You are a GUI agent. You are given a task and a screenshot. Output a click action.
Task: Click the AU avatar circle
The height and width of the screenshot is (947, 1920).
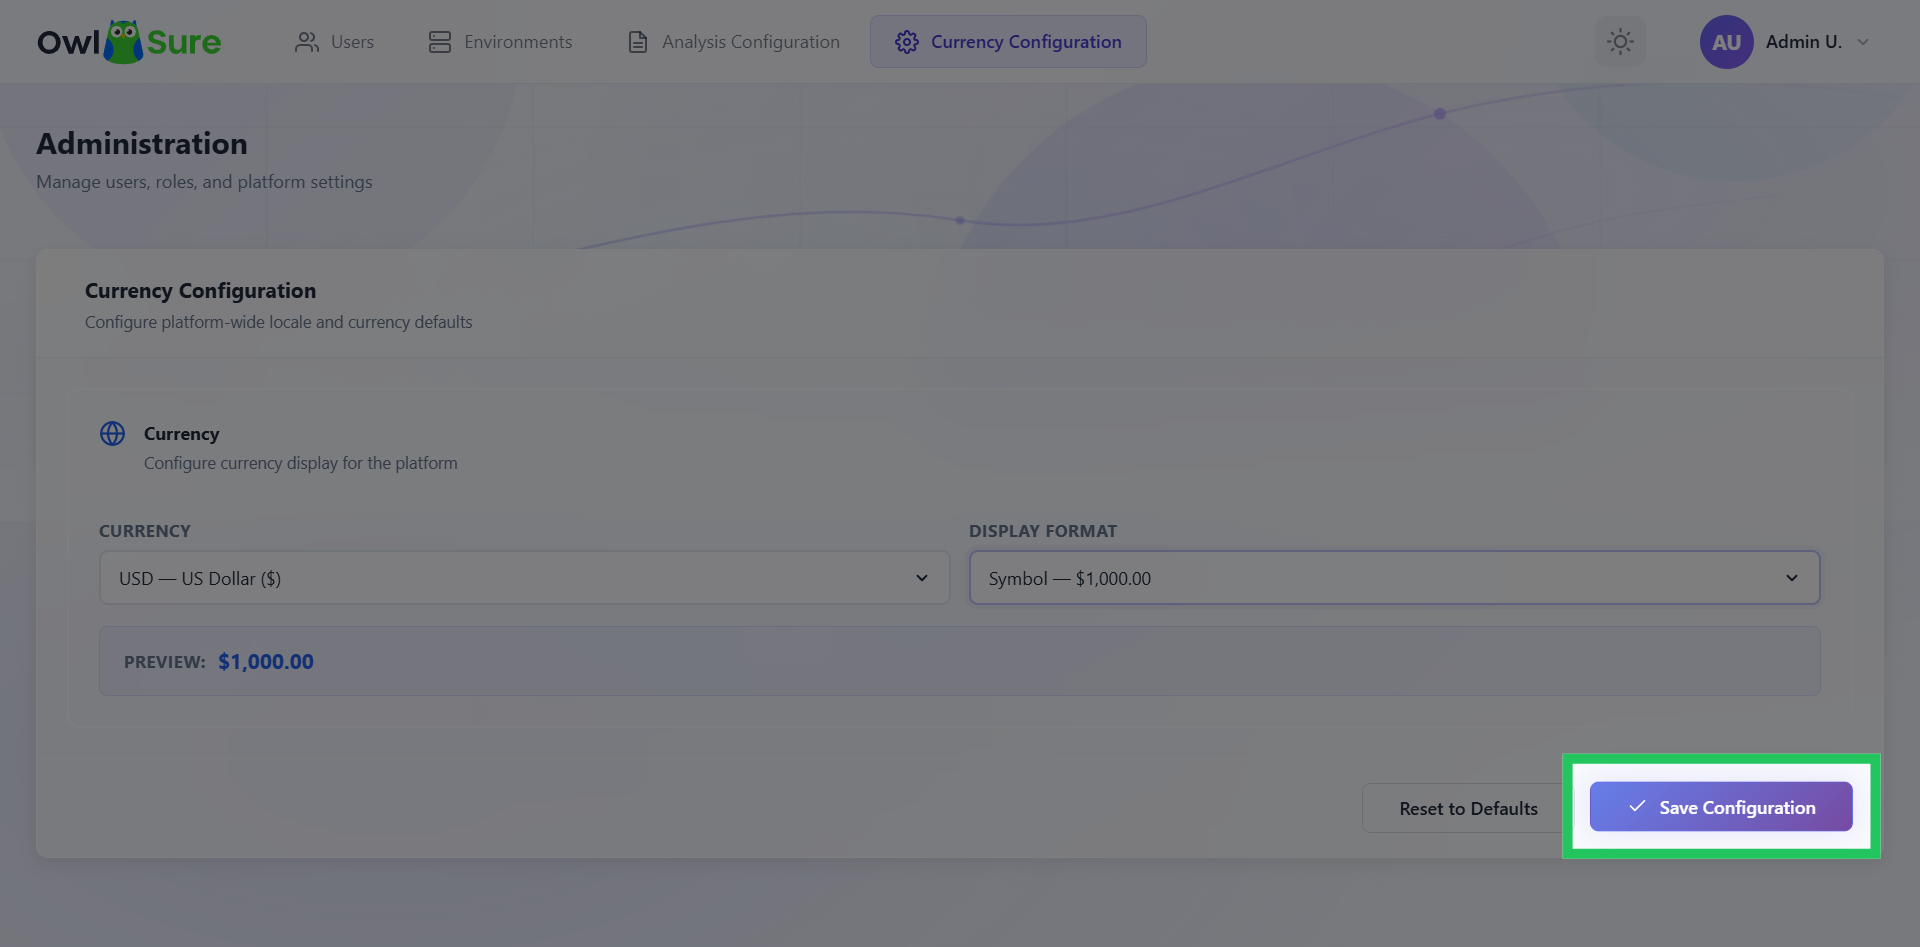1727,42
